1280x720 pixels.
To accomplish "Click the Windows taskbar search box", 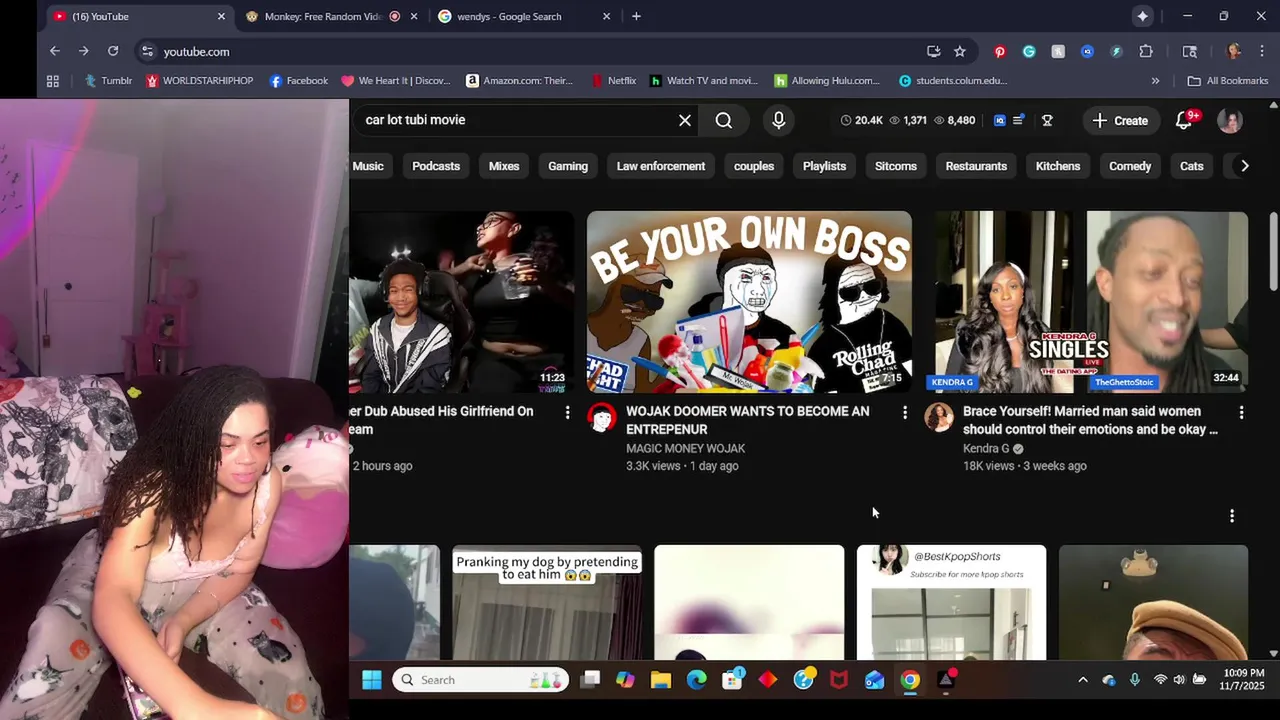I will pos(480,680).
